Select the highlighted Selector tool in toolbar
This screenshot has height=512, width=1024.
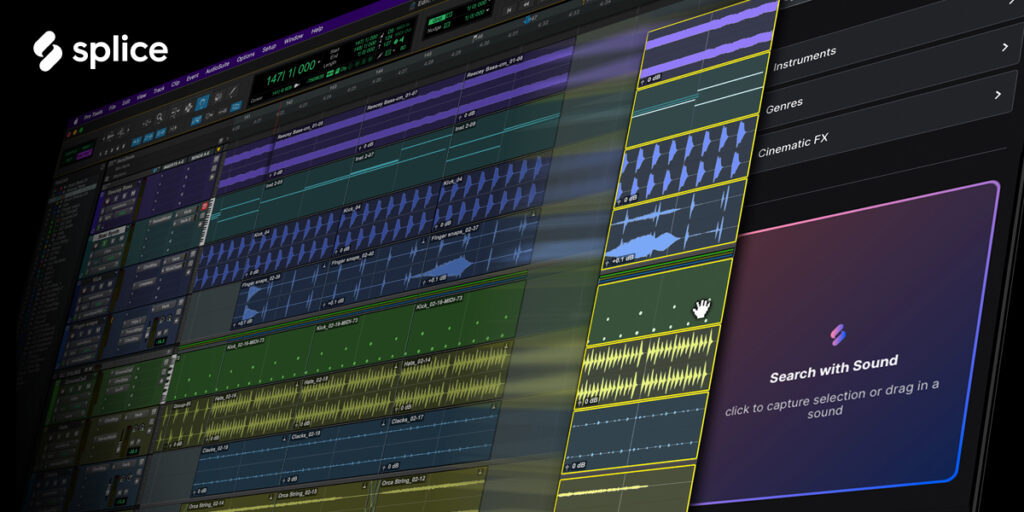point(200,101)
